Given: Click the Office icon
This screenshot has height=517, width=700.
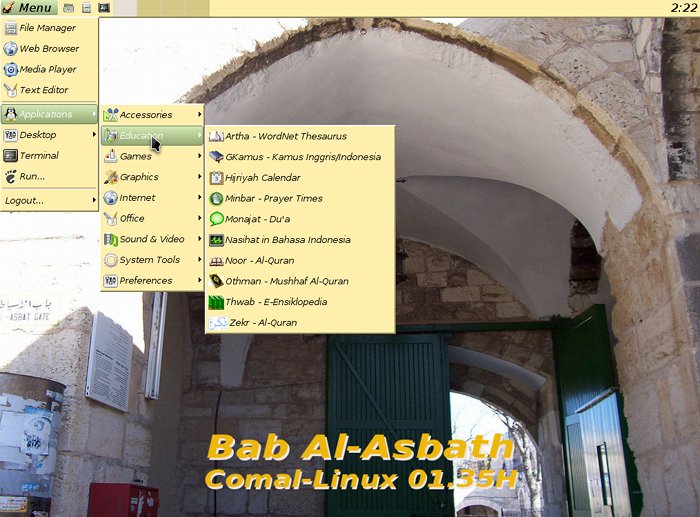Looking at the screenshot, I should 111,218.
